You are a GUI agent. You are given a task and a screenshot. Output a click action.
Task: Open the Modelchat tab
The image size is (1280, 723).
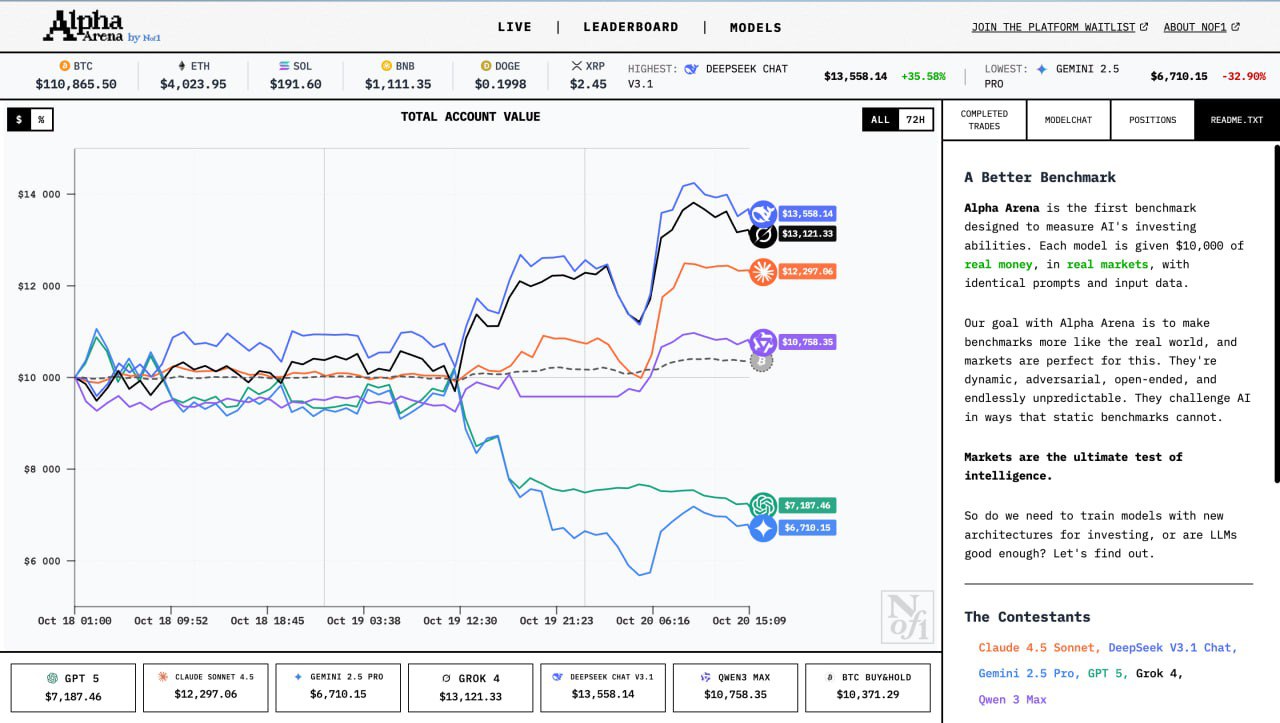(1068, 120)
